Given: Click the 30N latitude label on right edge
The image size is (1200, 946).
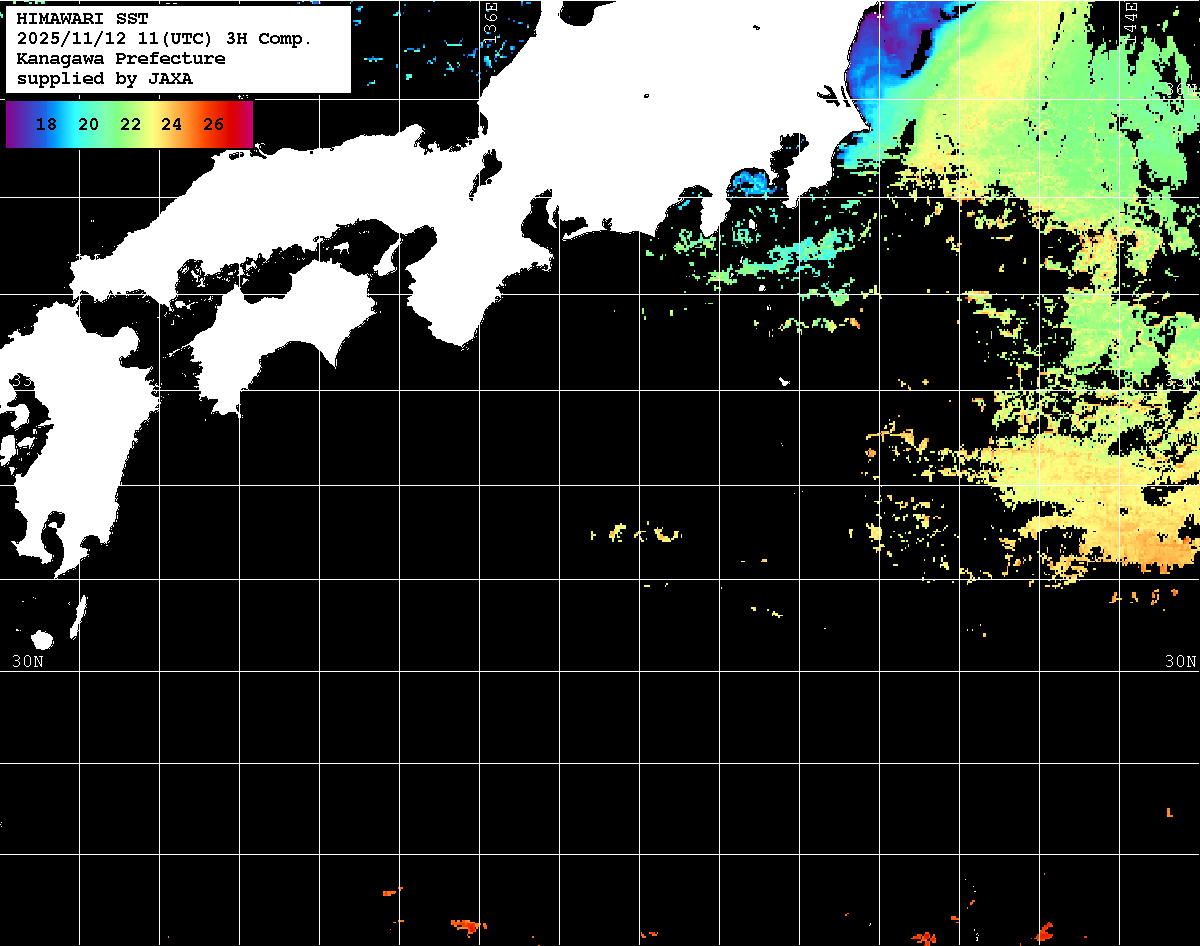Looking at the screenshot, I should tap(1180, 661).
